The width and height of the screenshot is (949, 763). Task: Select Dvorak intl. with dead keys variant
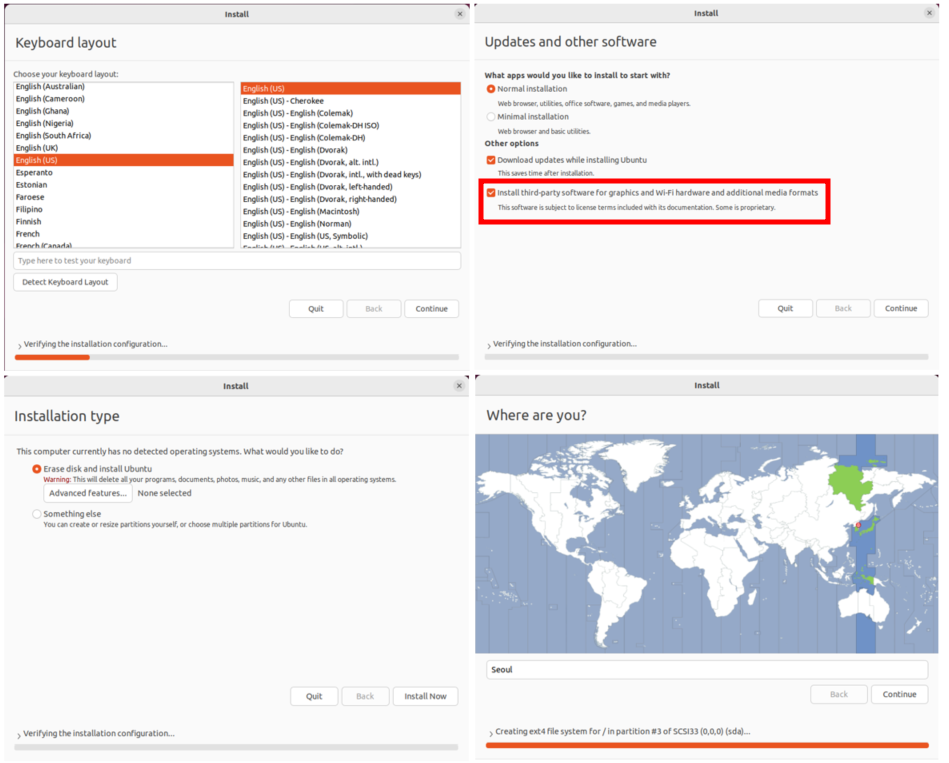350,174
